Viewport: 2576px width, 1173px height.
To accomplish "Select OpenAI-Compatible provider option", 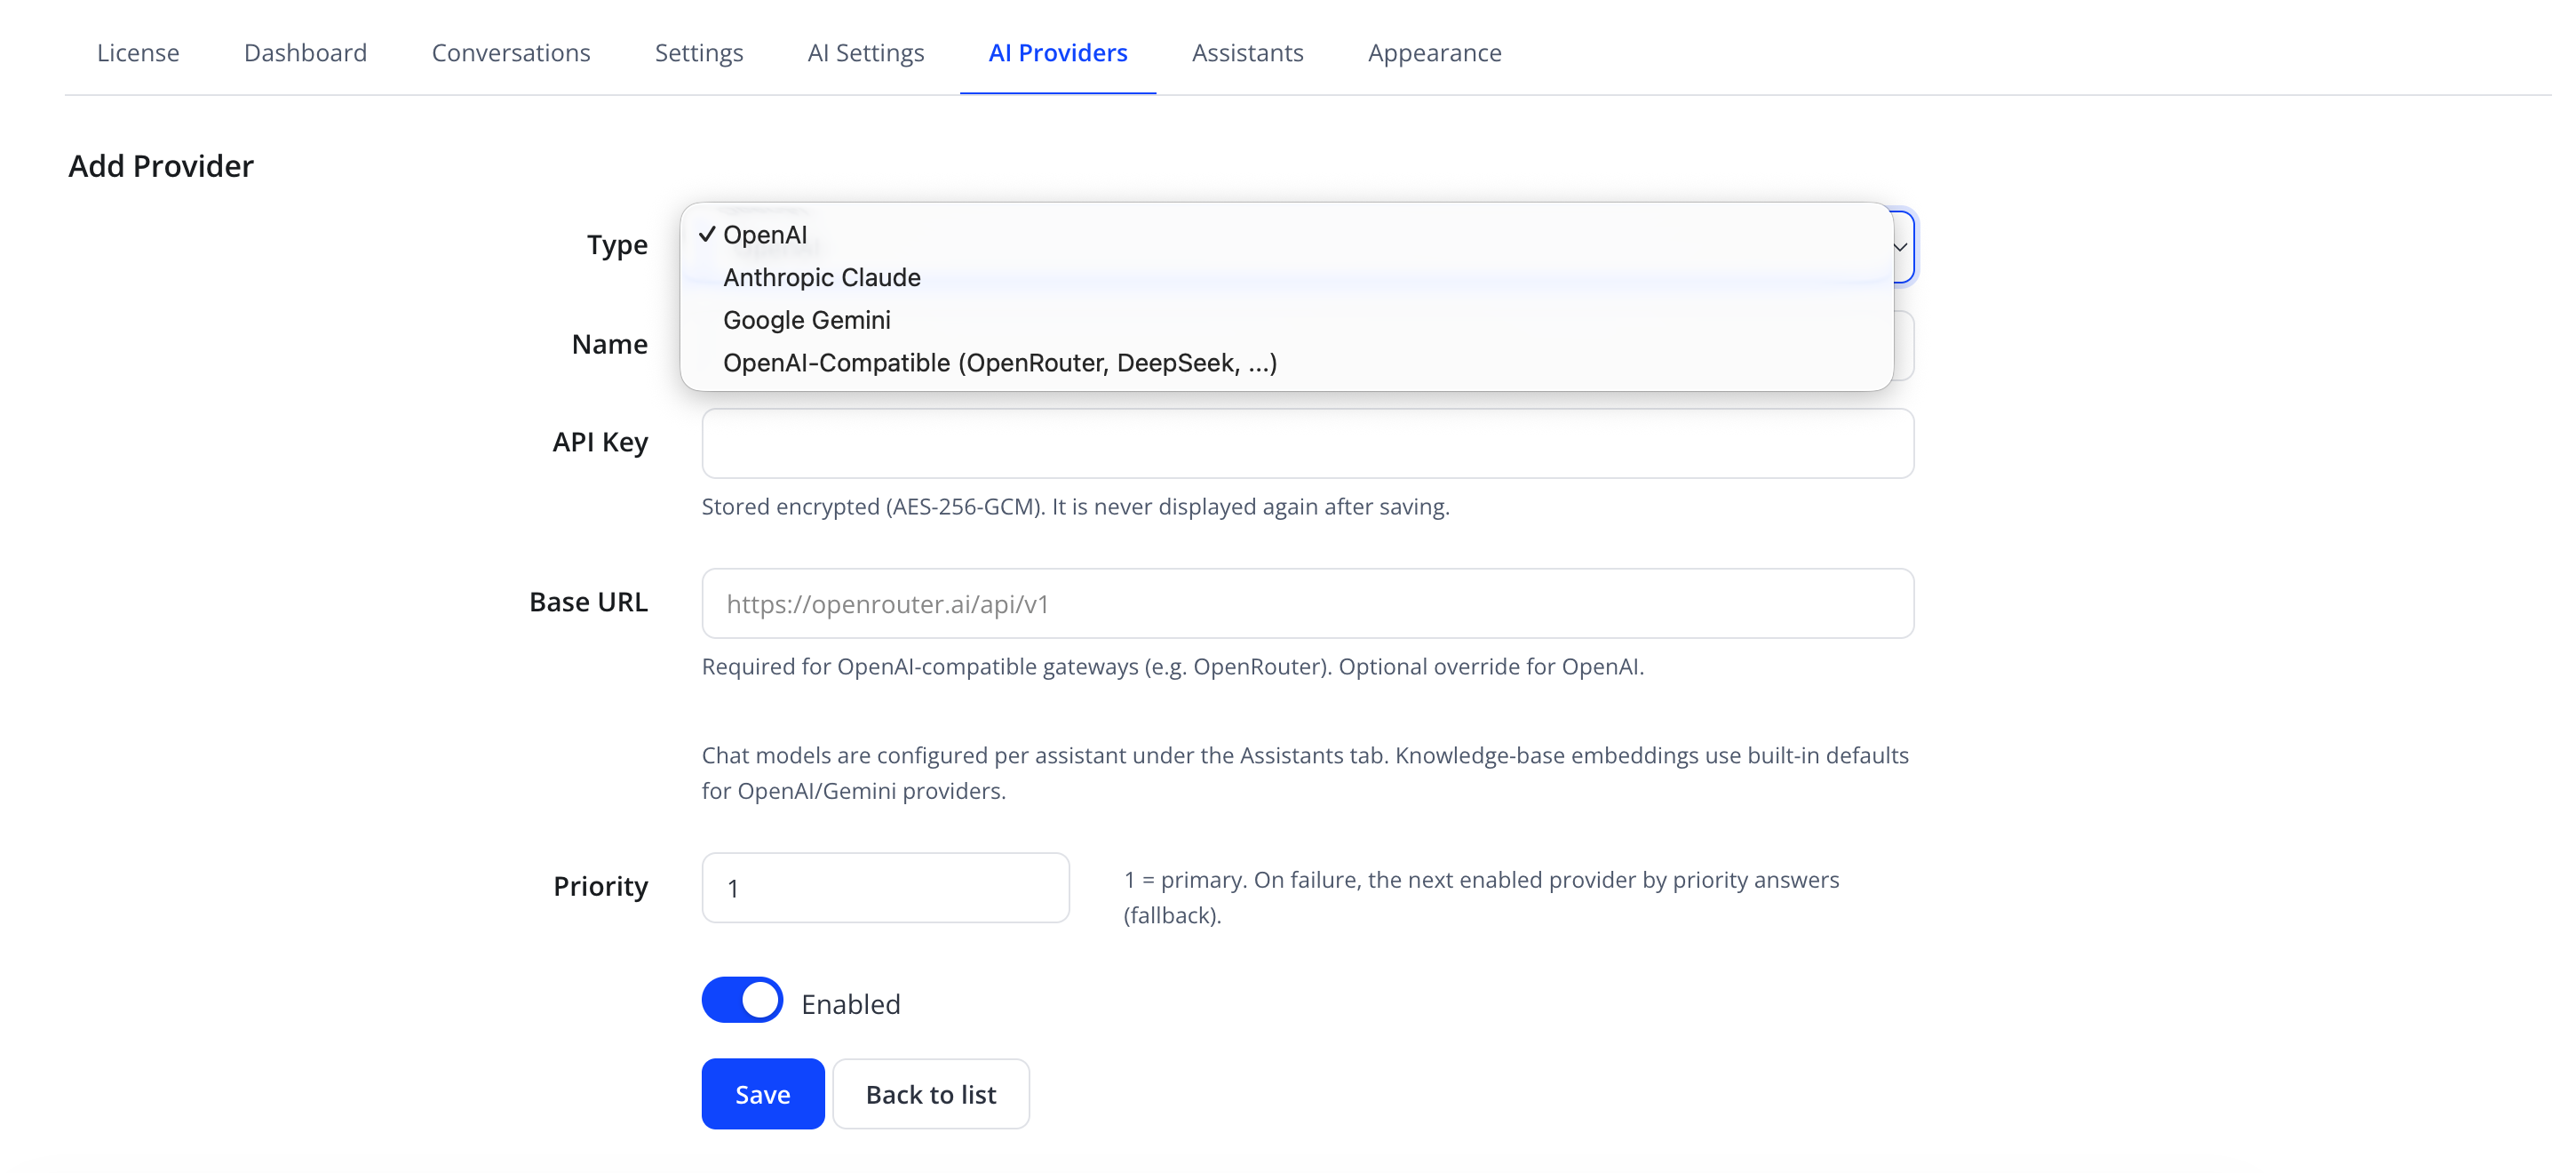I will [1286, 363].
